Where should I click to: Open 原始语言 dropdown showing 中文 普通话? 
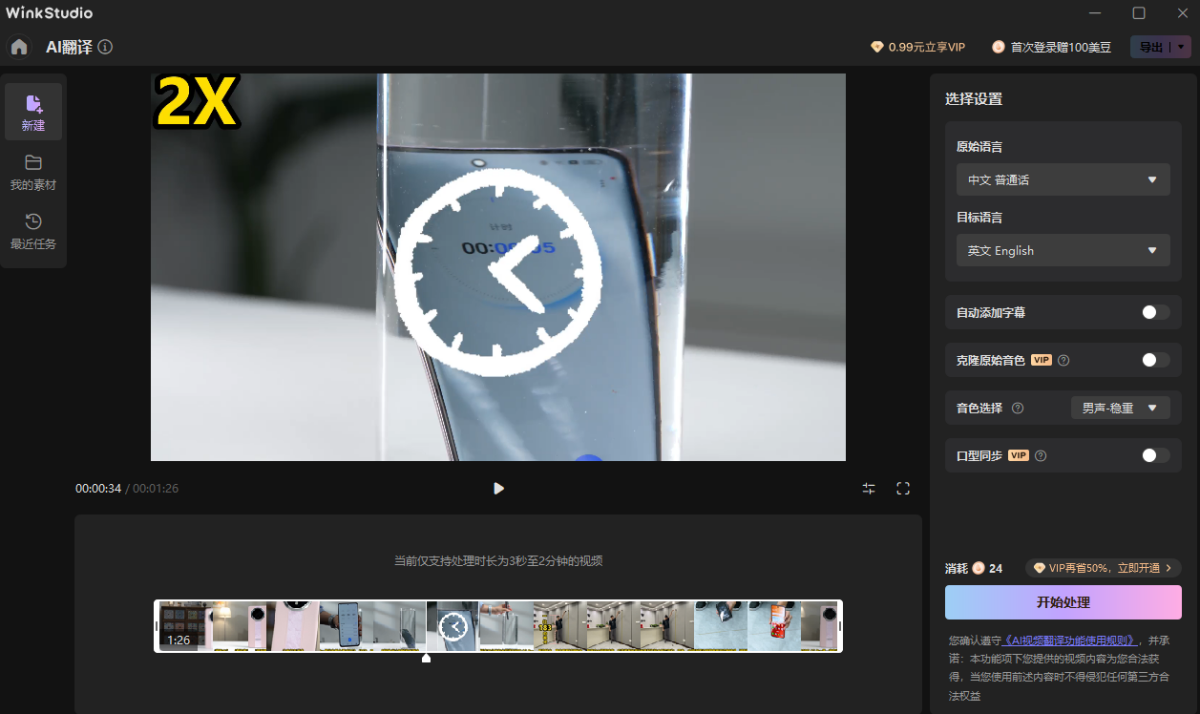(1062, 180)
